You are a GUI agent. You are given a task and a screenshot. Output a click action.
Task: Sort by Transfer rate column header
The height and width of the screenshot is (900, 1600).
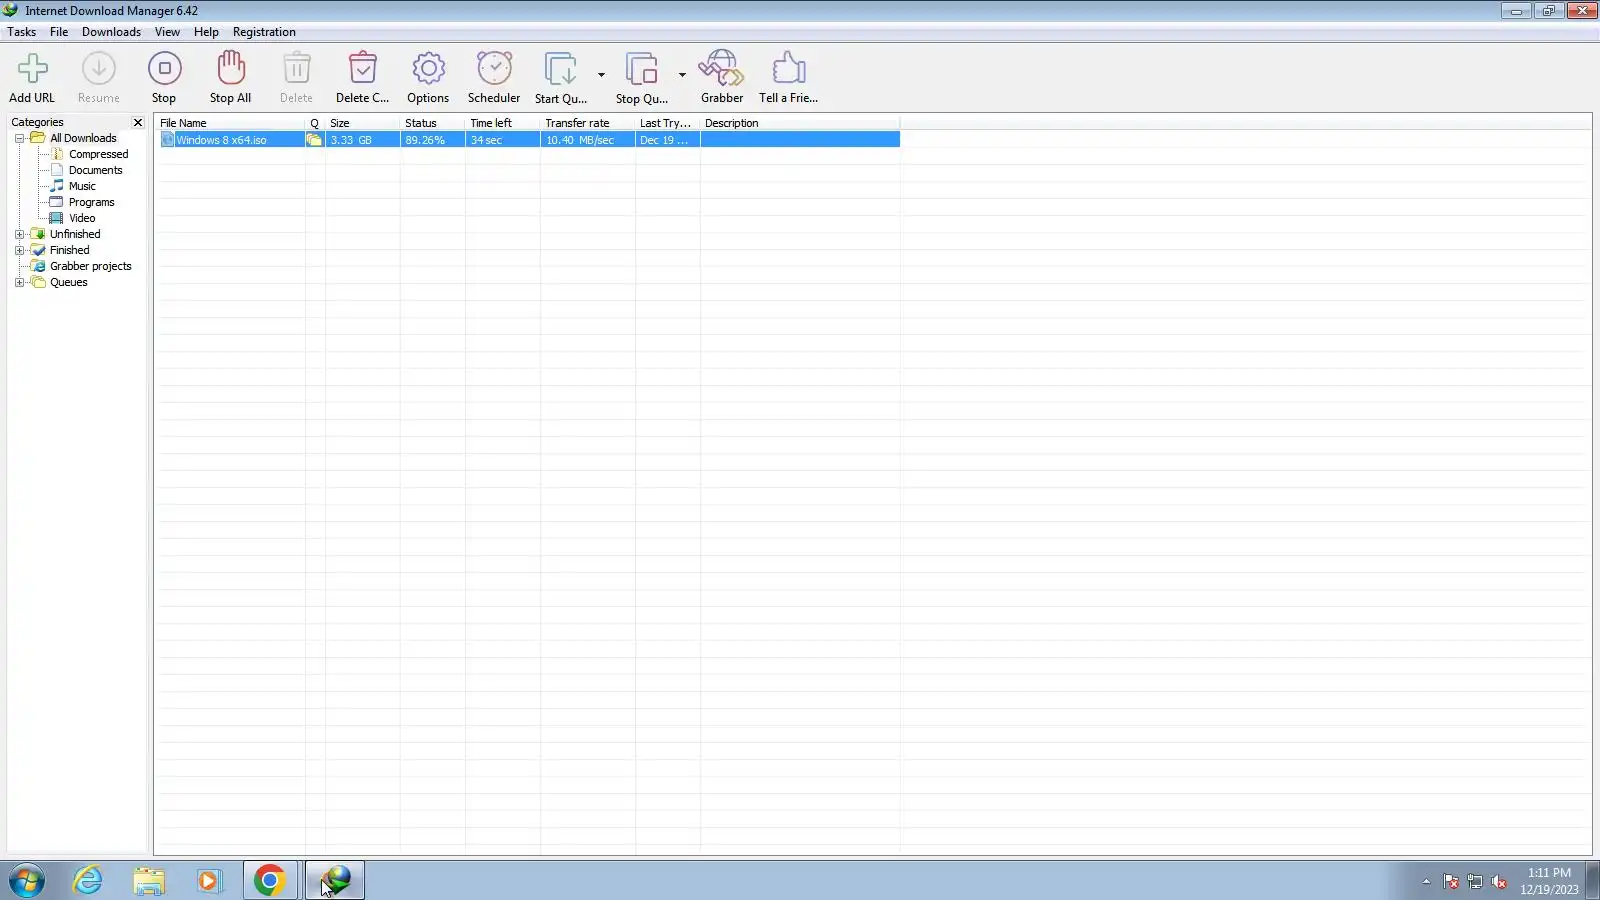[x=588, y=123]
